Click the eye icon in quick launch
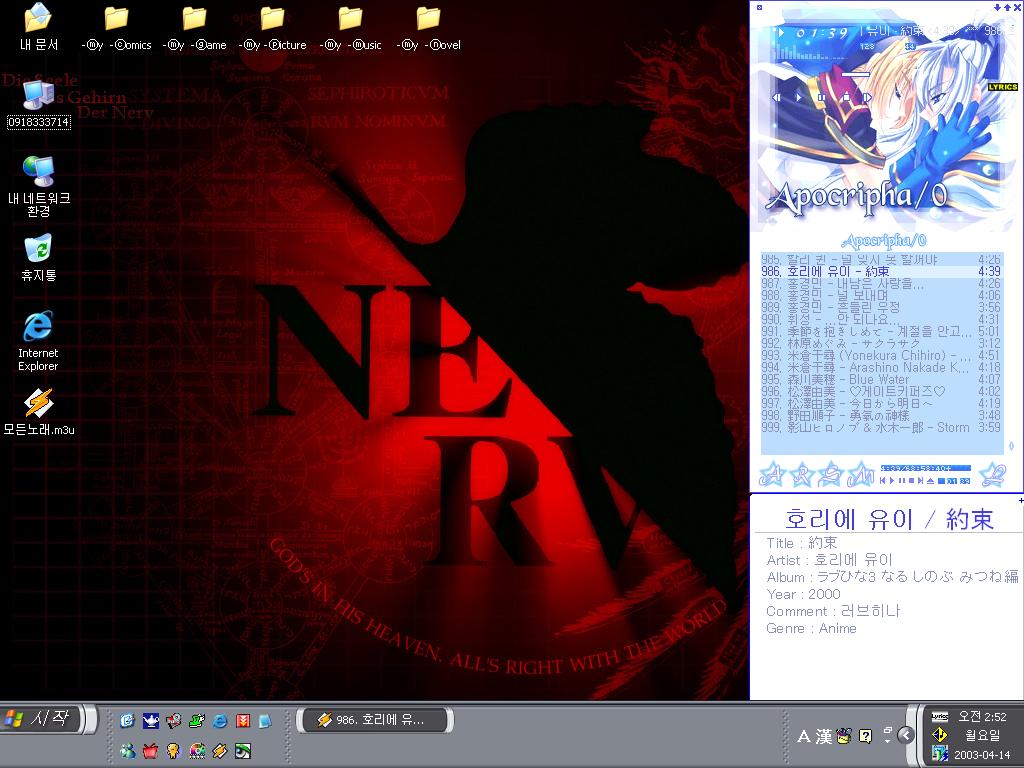 click(243, 750)
